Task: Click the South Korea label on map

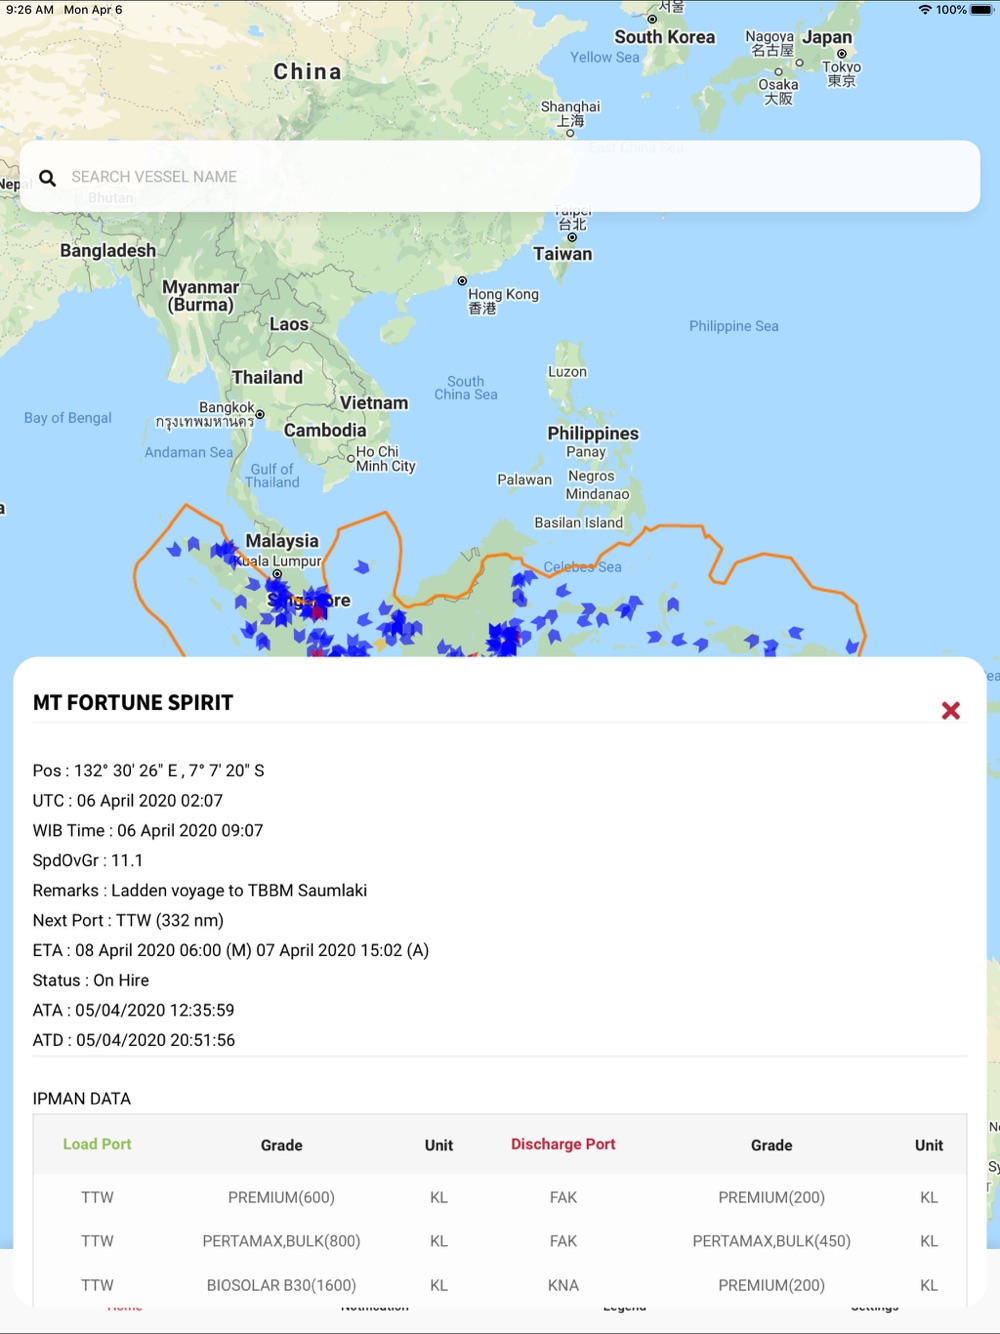Action: click(665, 37)
